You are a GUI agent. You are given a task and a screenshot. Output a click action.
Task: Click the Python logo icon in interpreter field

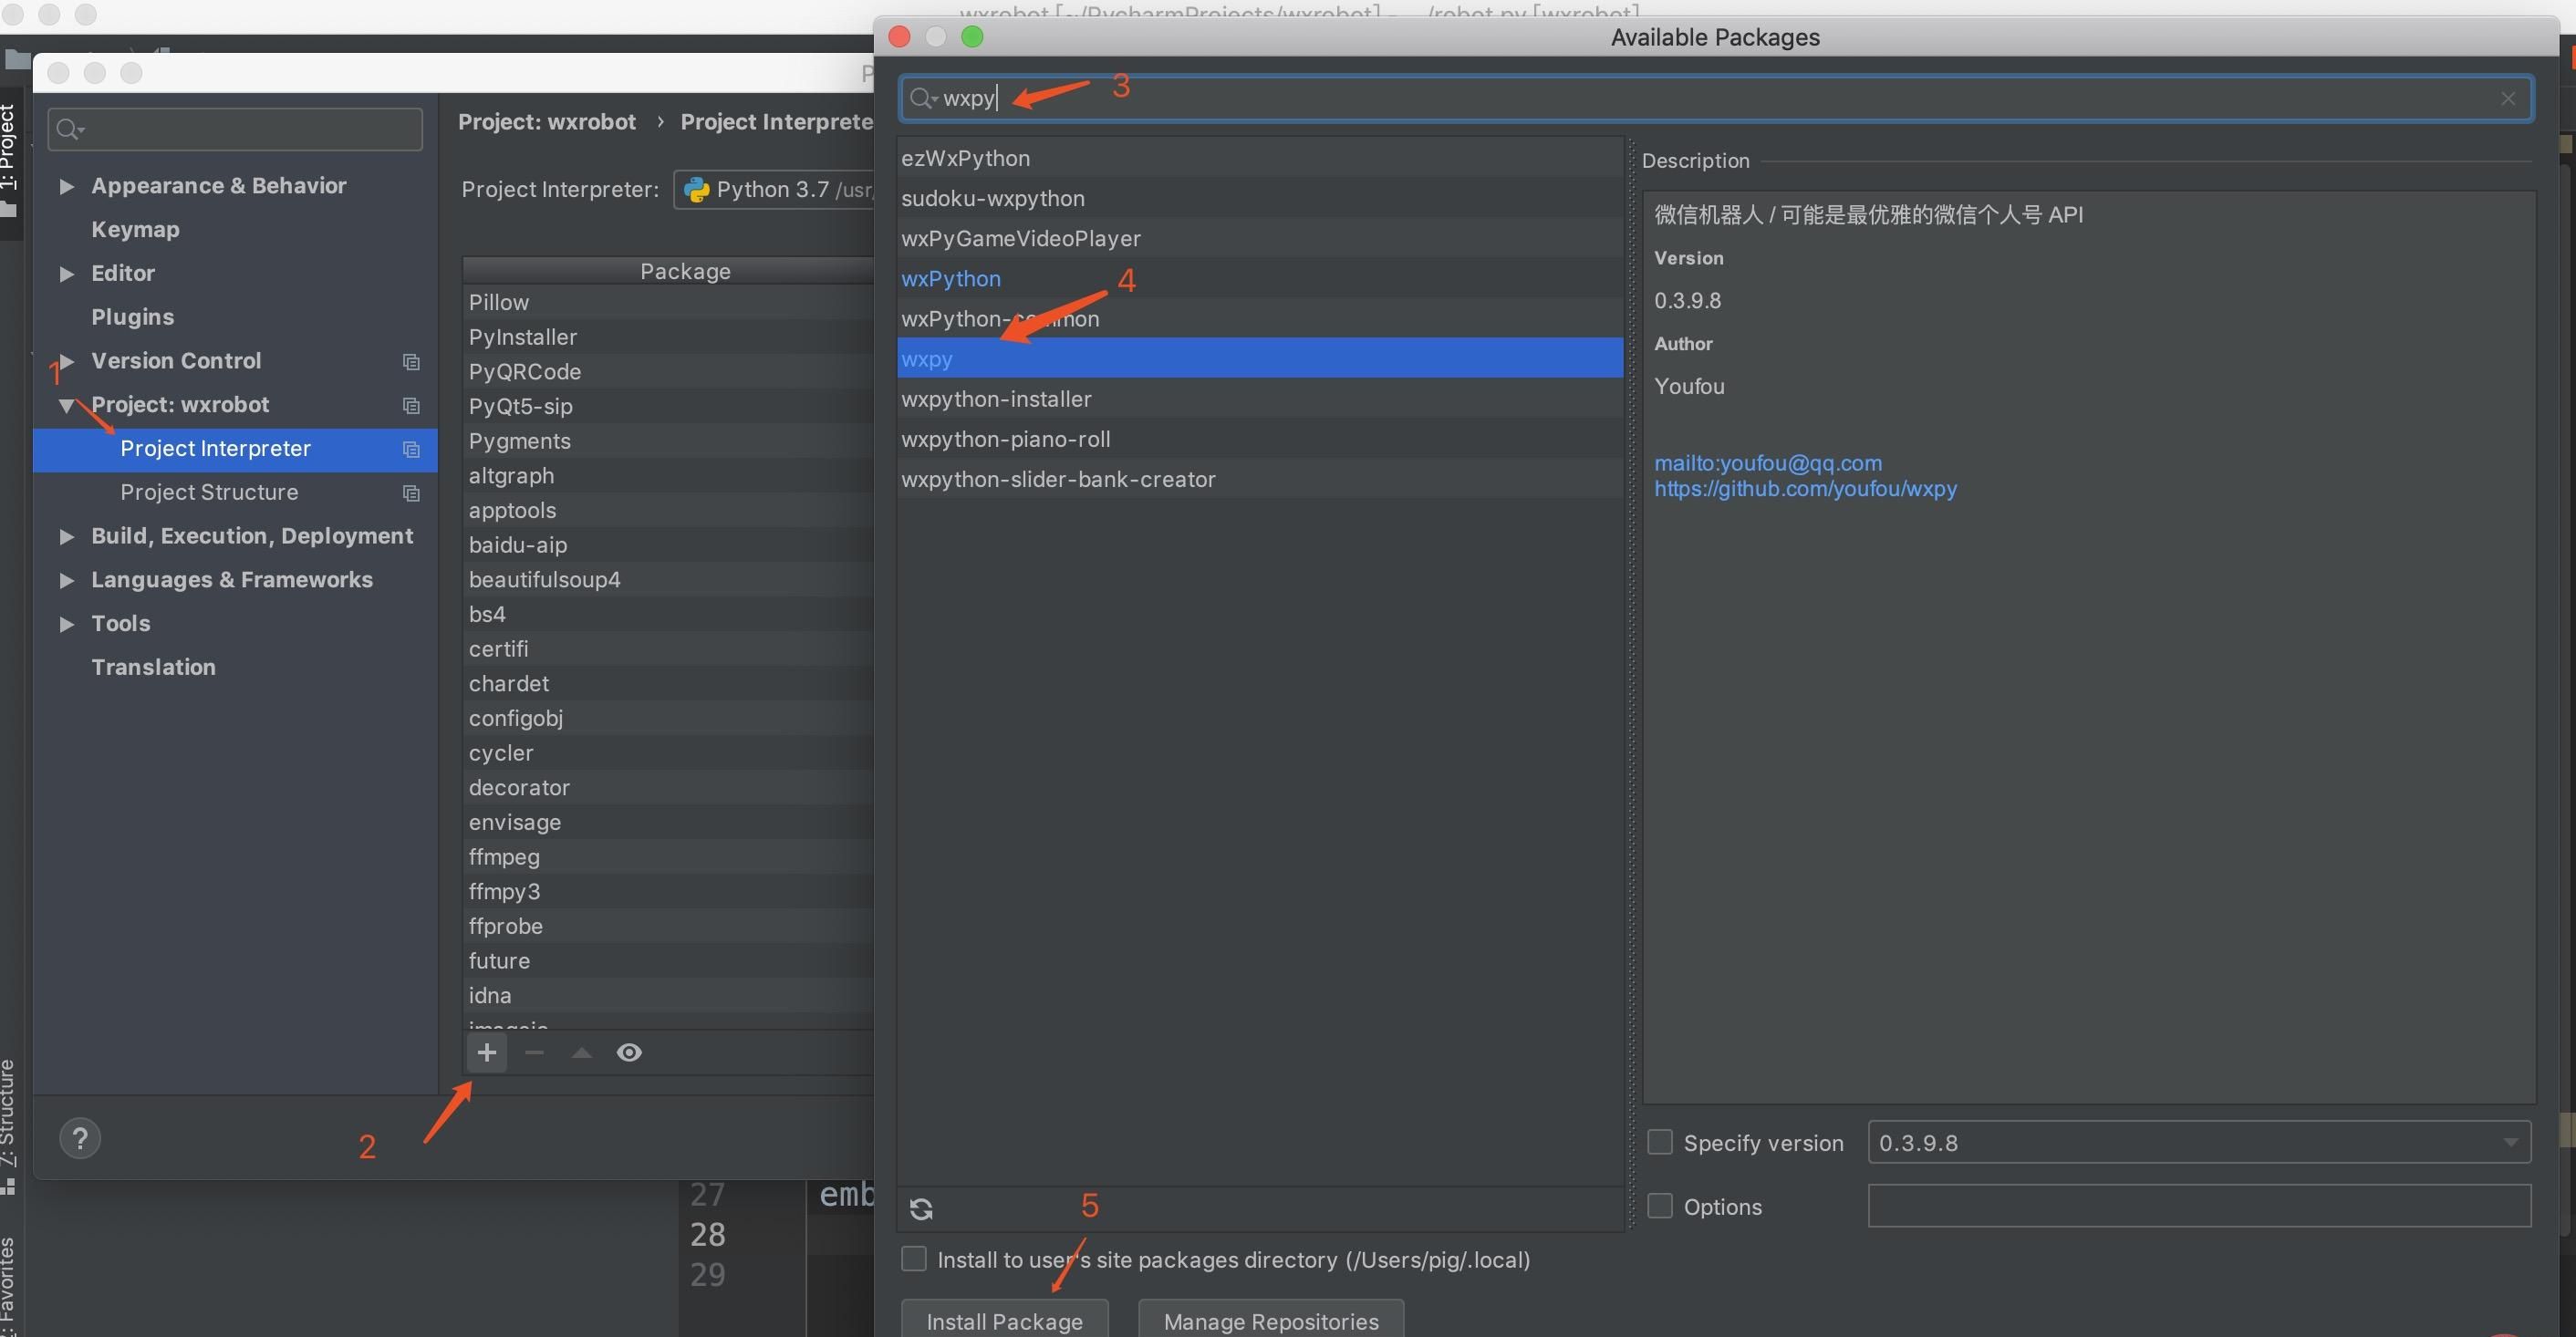coord(697,190)
